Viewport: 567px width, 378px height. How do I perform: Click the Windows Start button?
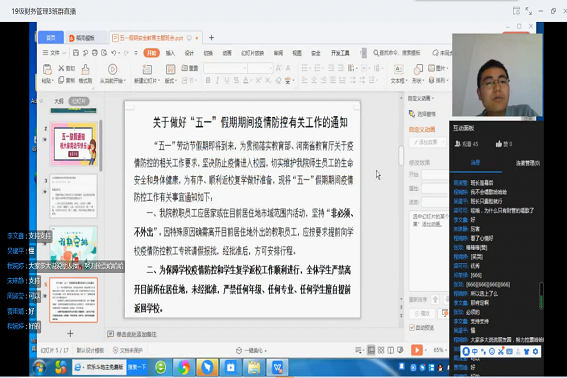point(39,368)
